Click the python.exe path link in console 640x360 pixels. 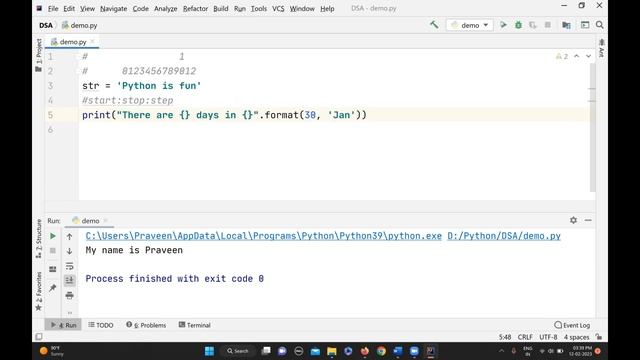click(263, 236)
